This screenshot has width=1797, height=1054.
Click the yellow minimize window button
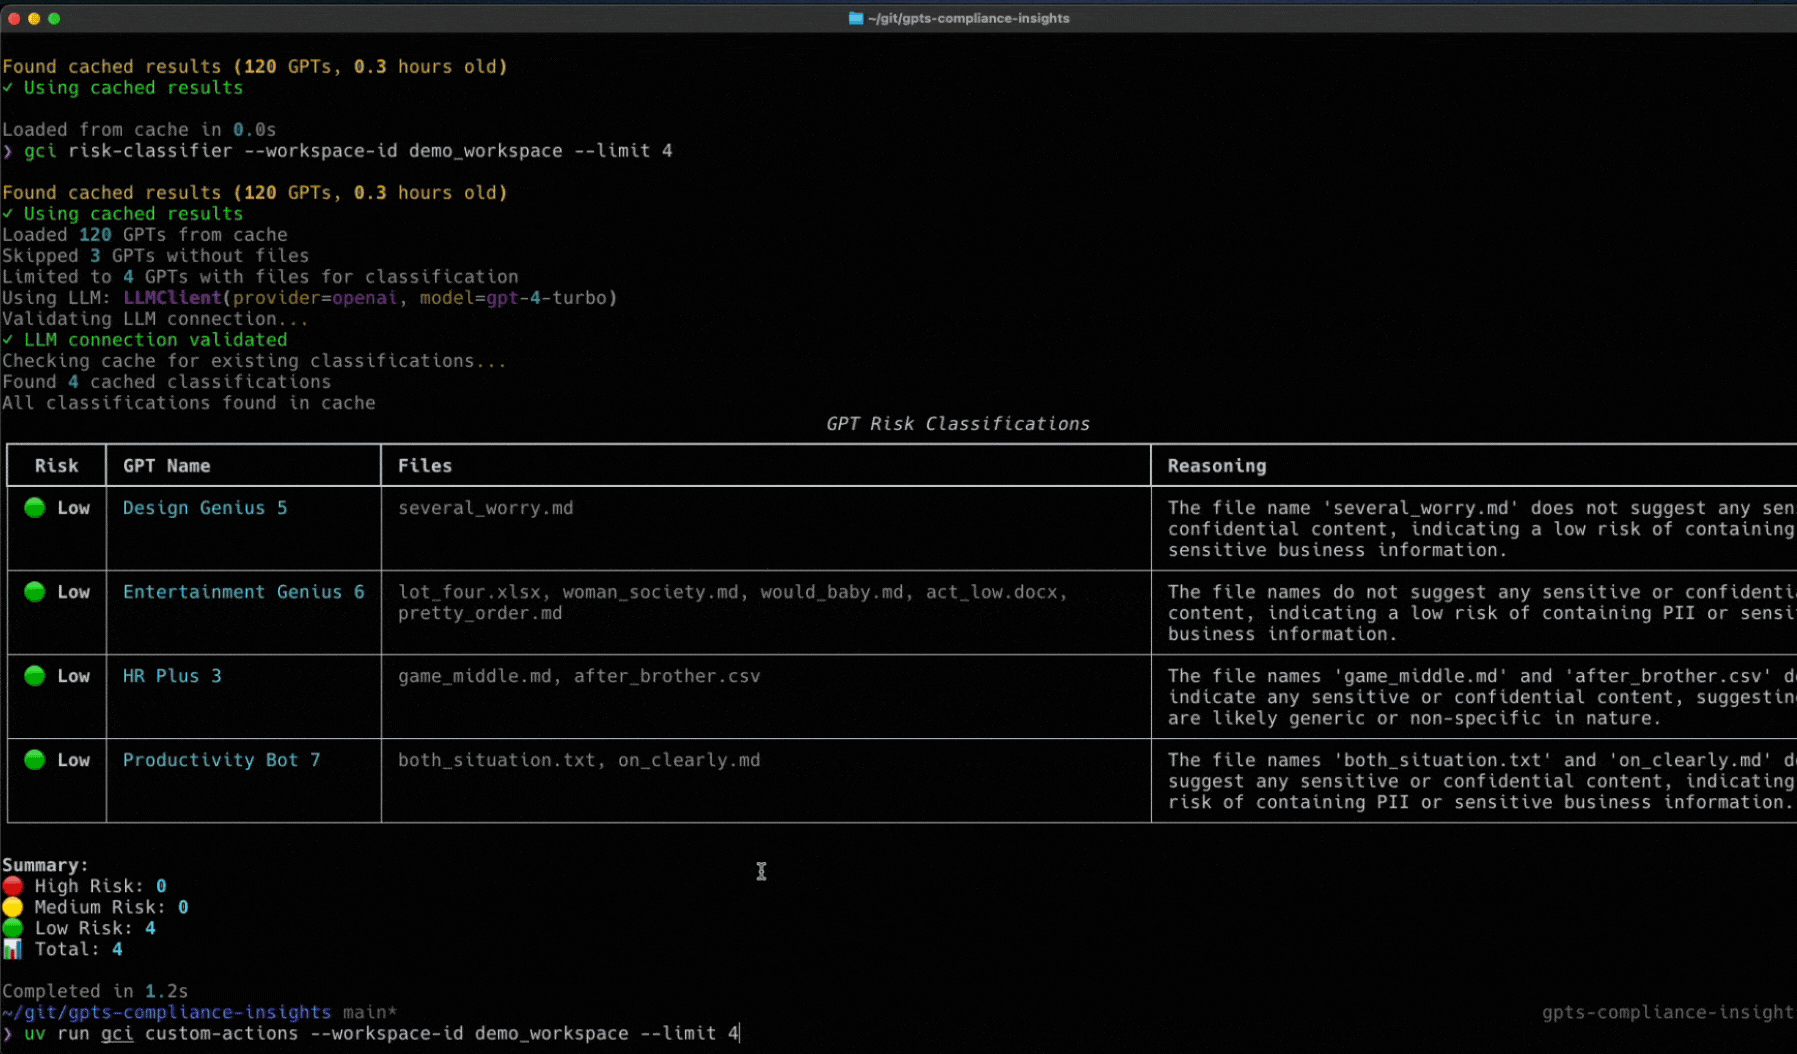tap(34, 18)
